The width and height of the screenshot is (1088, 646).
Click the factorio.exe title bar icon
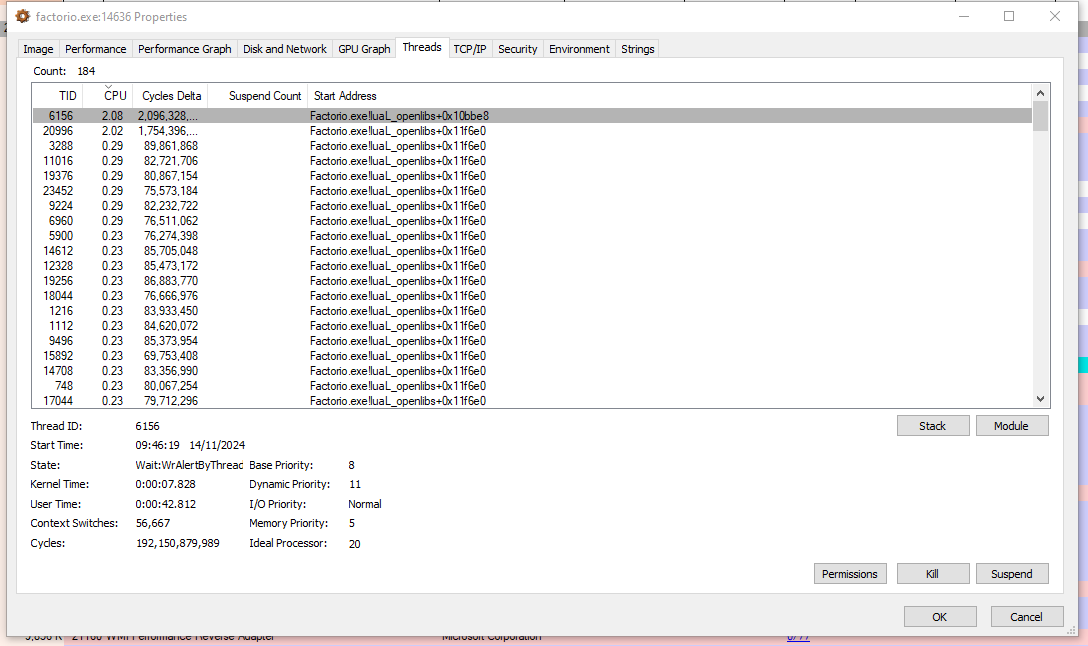click(x=23, y=16)
